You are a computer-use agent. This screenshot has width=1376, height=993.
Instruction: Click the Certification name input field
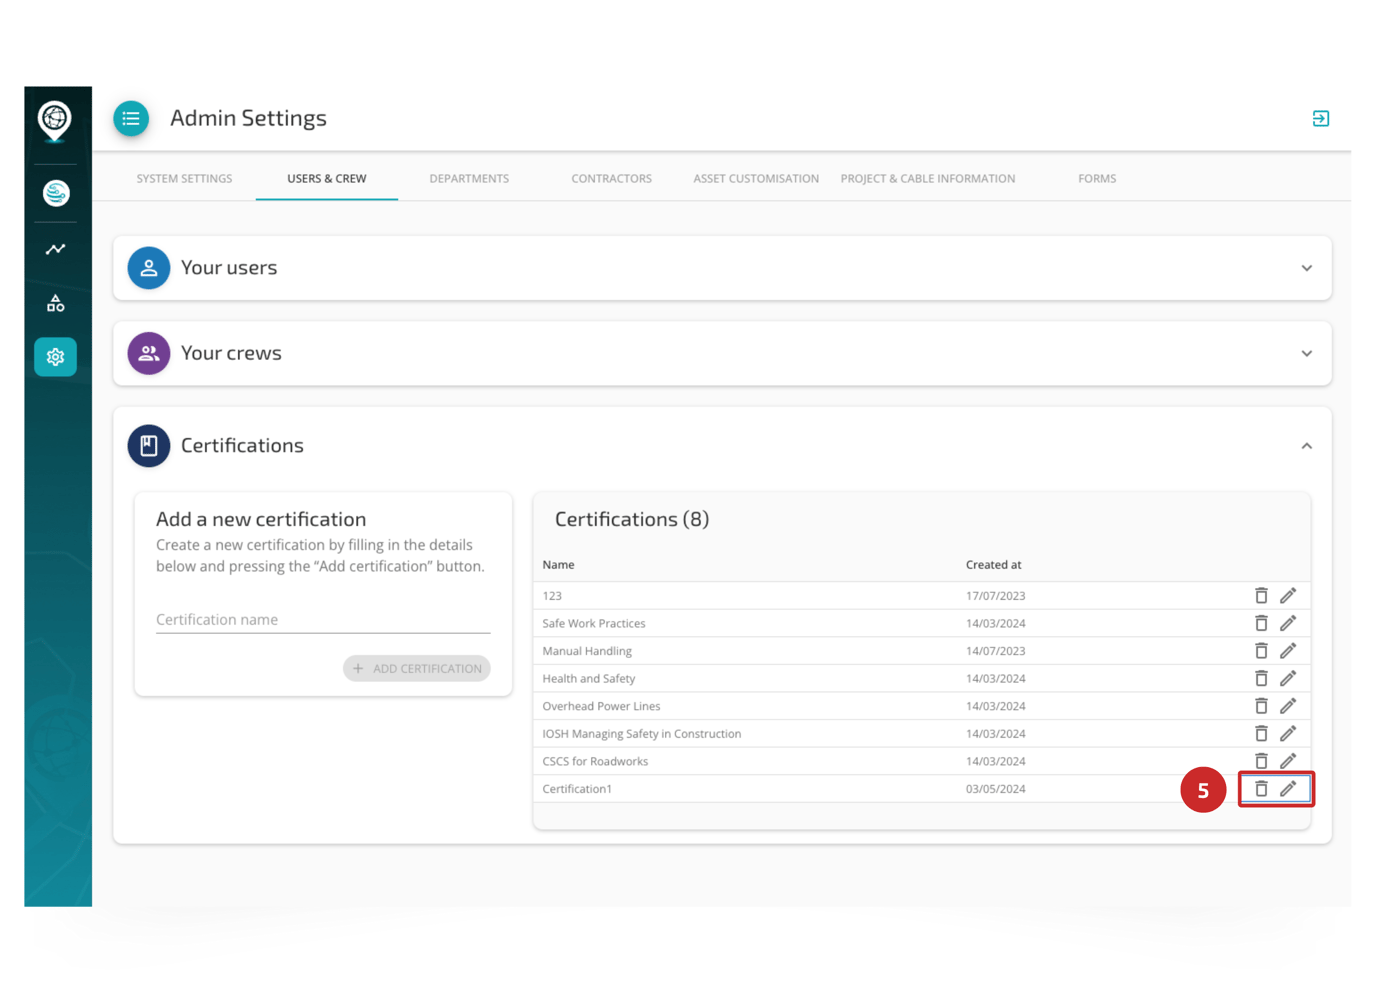(322, 619)
